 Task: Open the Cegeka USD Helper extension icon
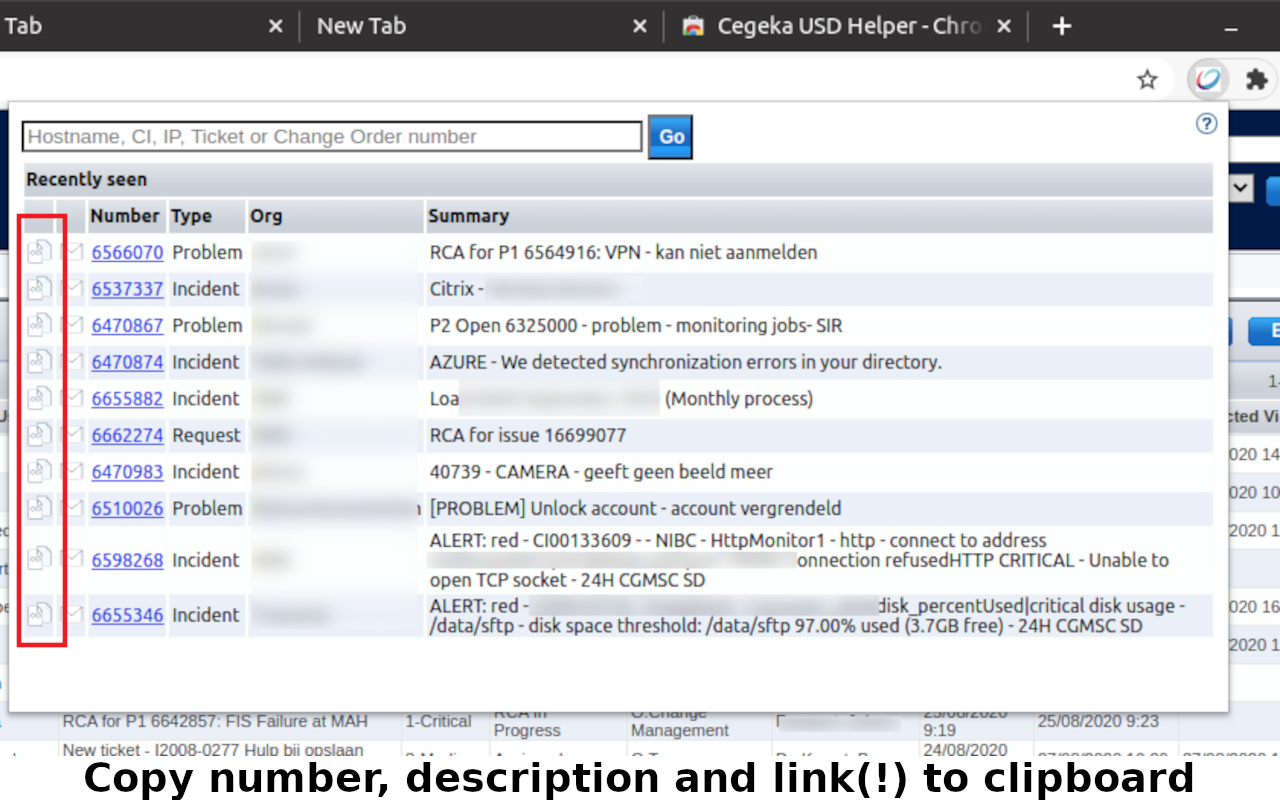(1208, 80)
